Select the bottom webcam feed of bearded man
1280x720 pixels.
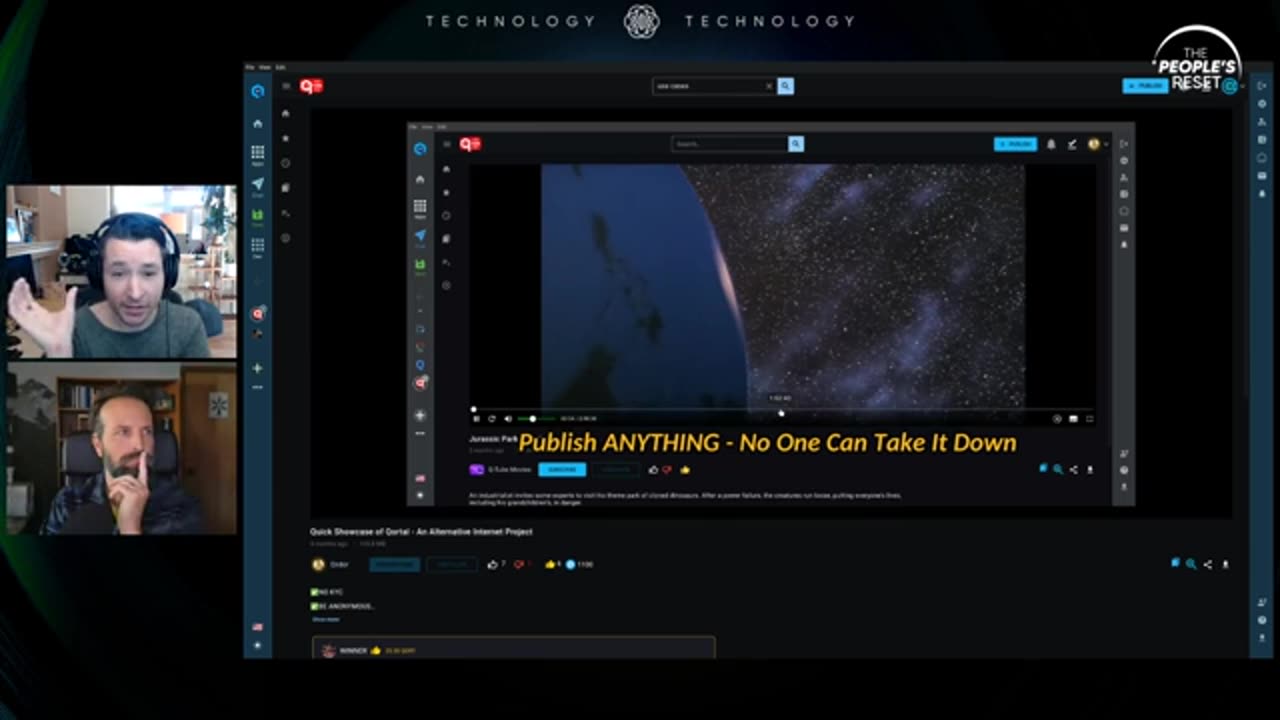tap(121, 448)
